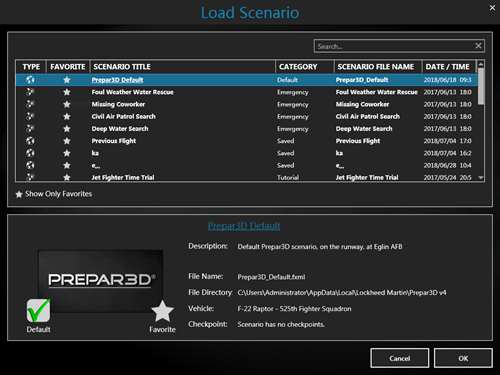Select the Deep Water Search scenario row
Viewport: 500px width, 375px height.
[x=247, y=129]
